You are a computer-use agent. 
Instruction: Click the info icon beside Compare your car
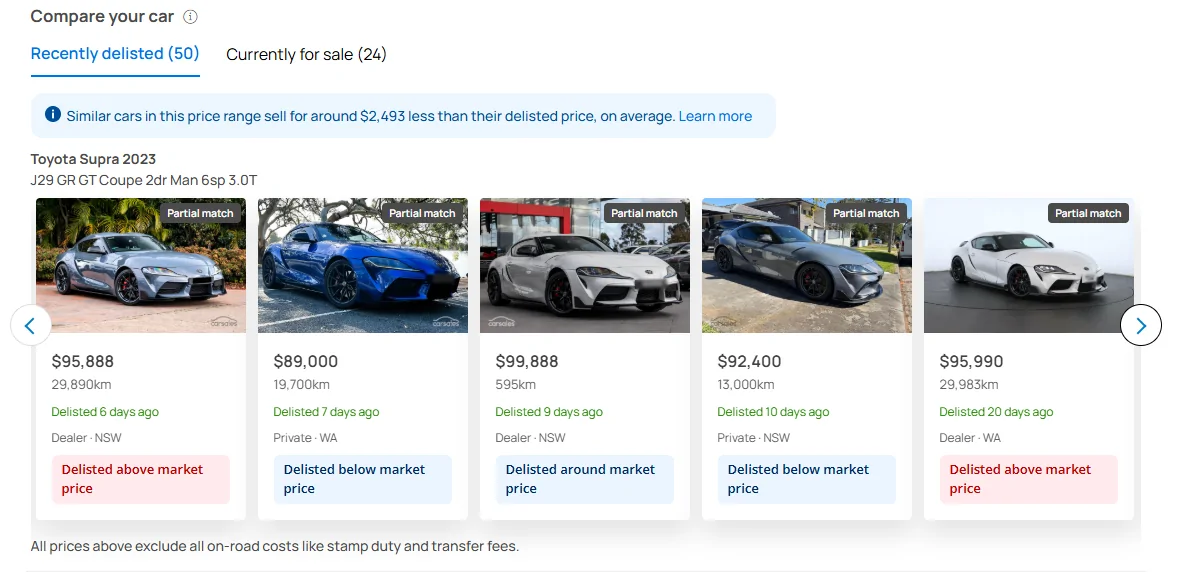click(190, 17)
